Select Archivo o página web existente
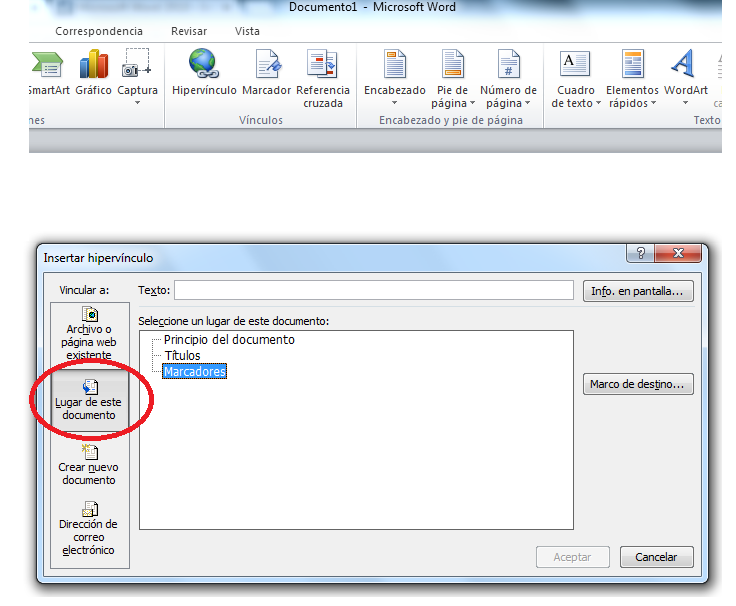The image size is (736, 606). tap(89, 334)
